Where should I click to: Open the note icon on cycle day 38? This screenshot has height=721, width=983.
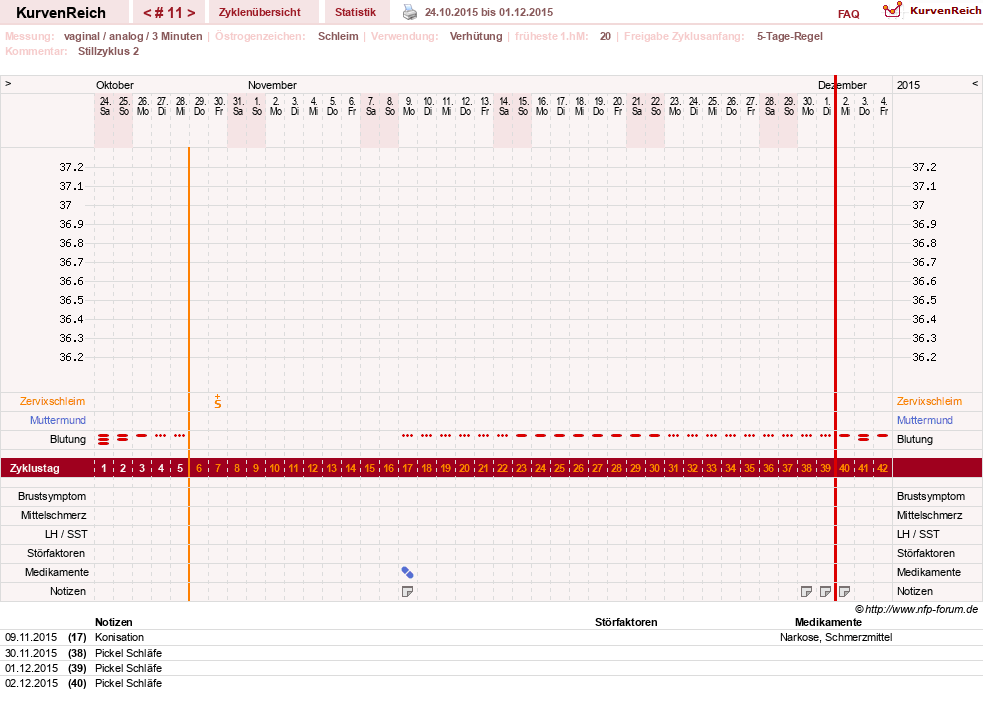(807, 591)
